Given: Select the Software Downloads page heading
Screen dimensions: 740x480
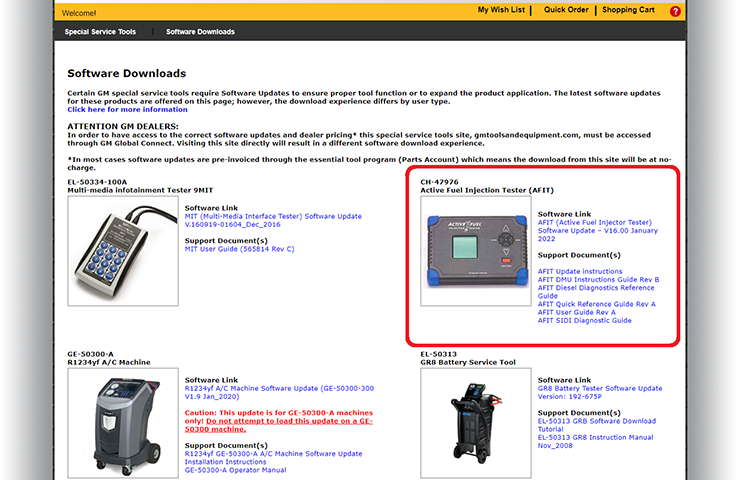Looking at the screenshot, I should click(126, 74).
